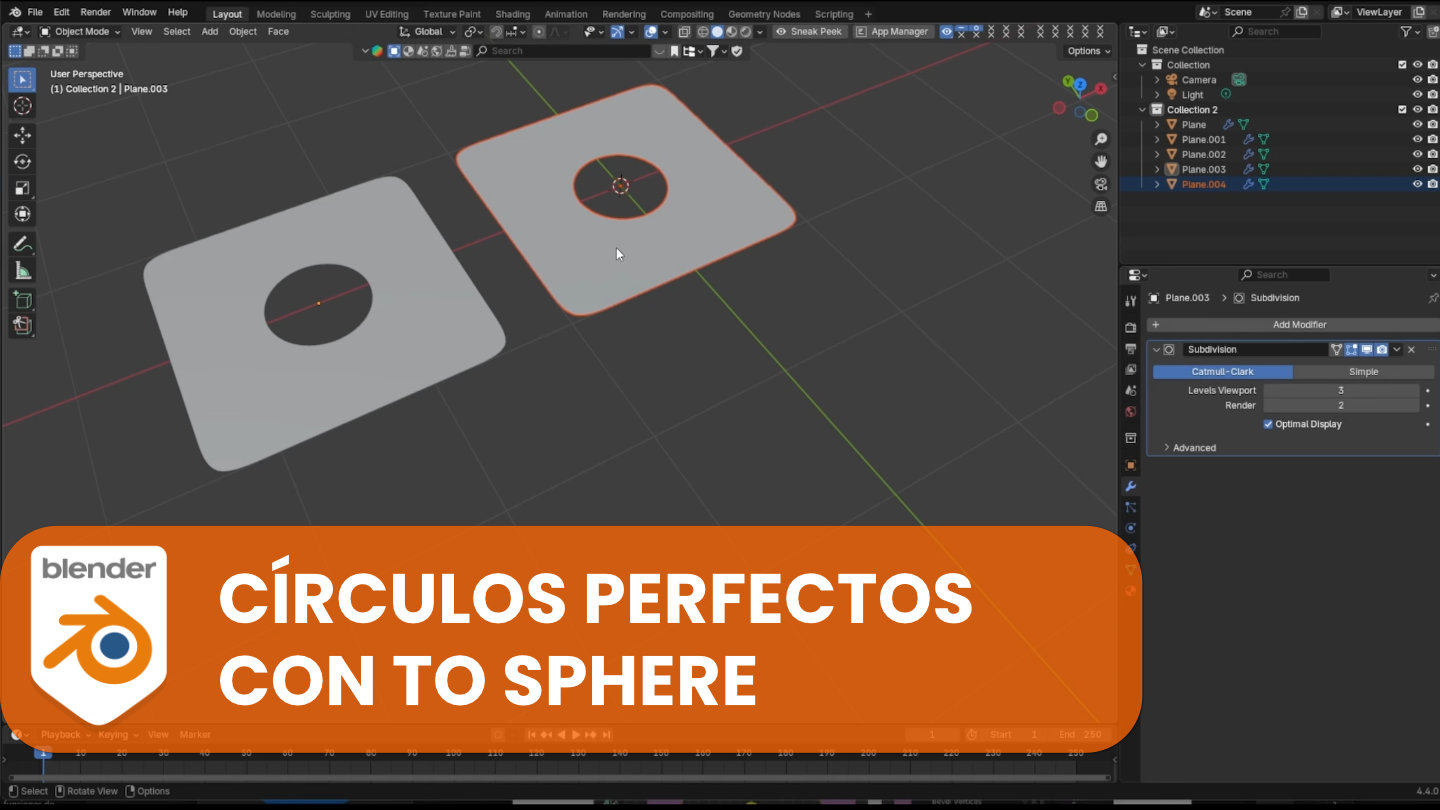Open the Object properties tab

1131,465
